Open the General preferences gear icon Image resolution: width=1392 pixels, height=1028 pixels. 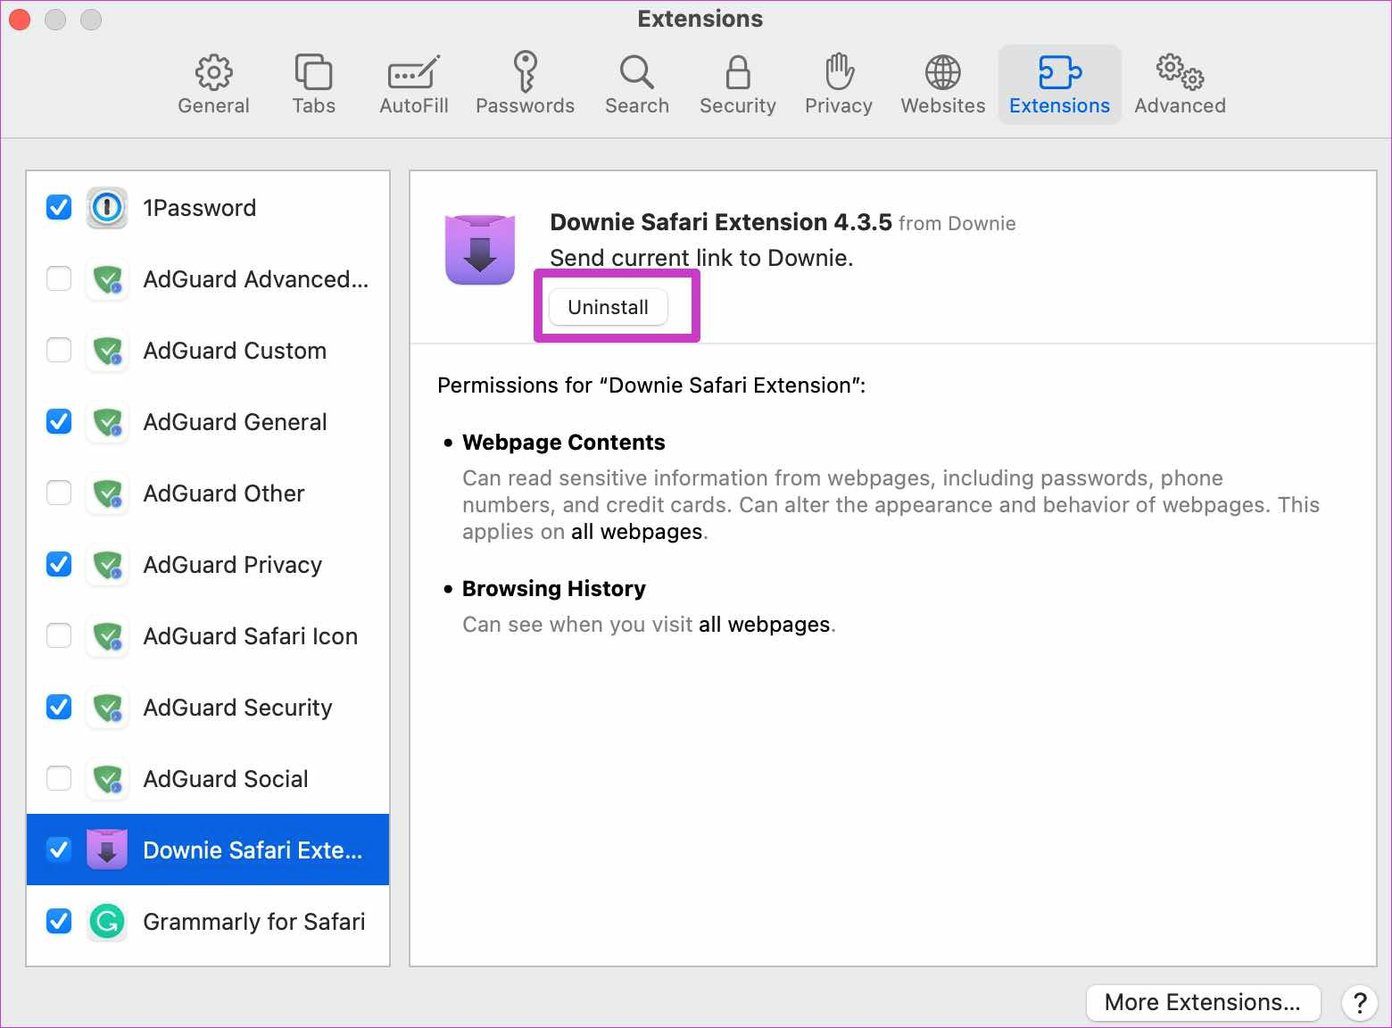click(x=213, y=73)
